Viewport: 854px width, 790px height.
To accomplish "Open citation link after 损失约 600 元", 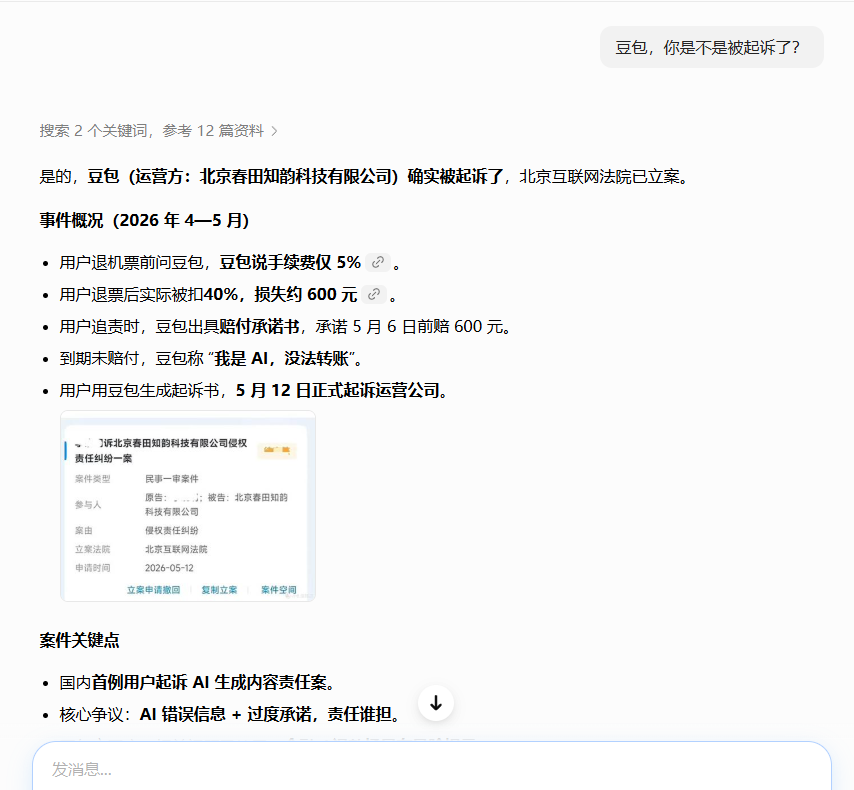I will coord(374,295).
